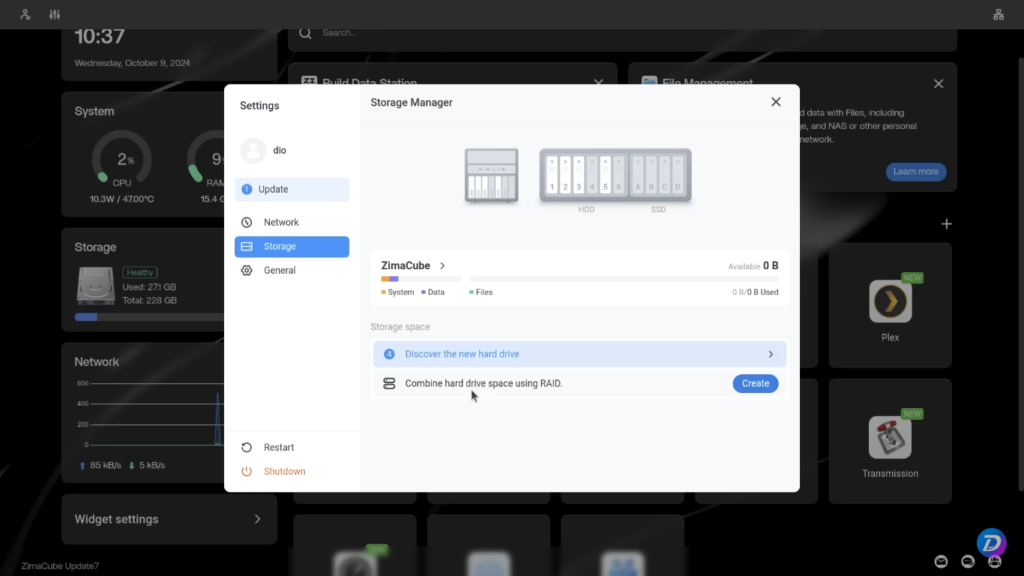1024x576 pixels.
Task: Click the dio user avatar
Action: [253, 150]
